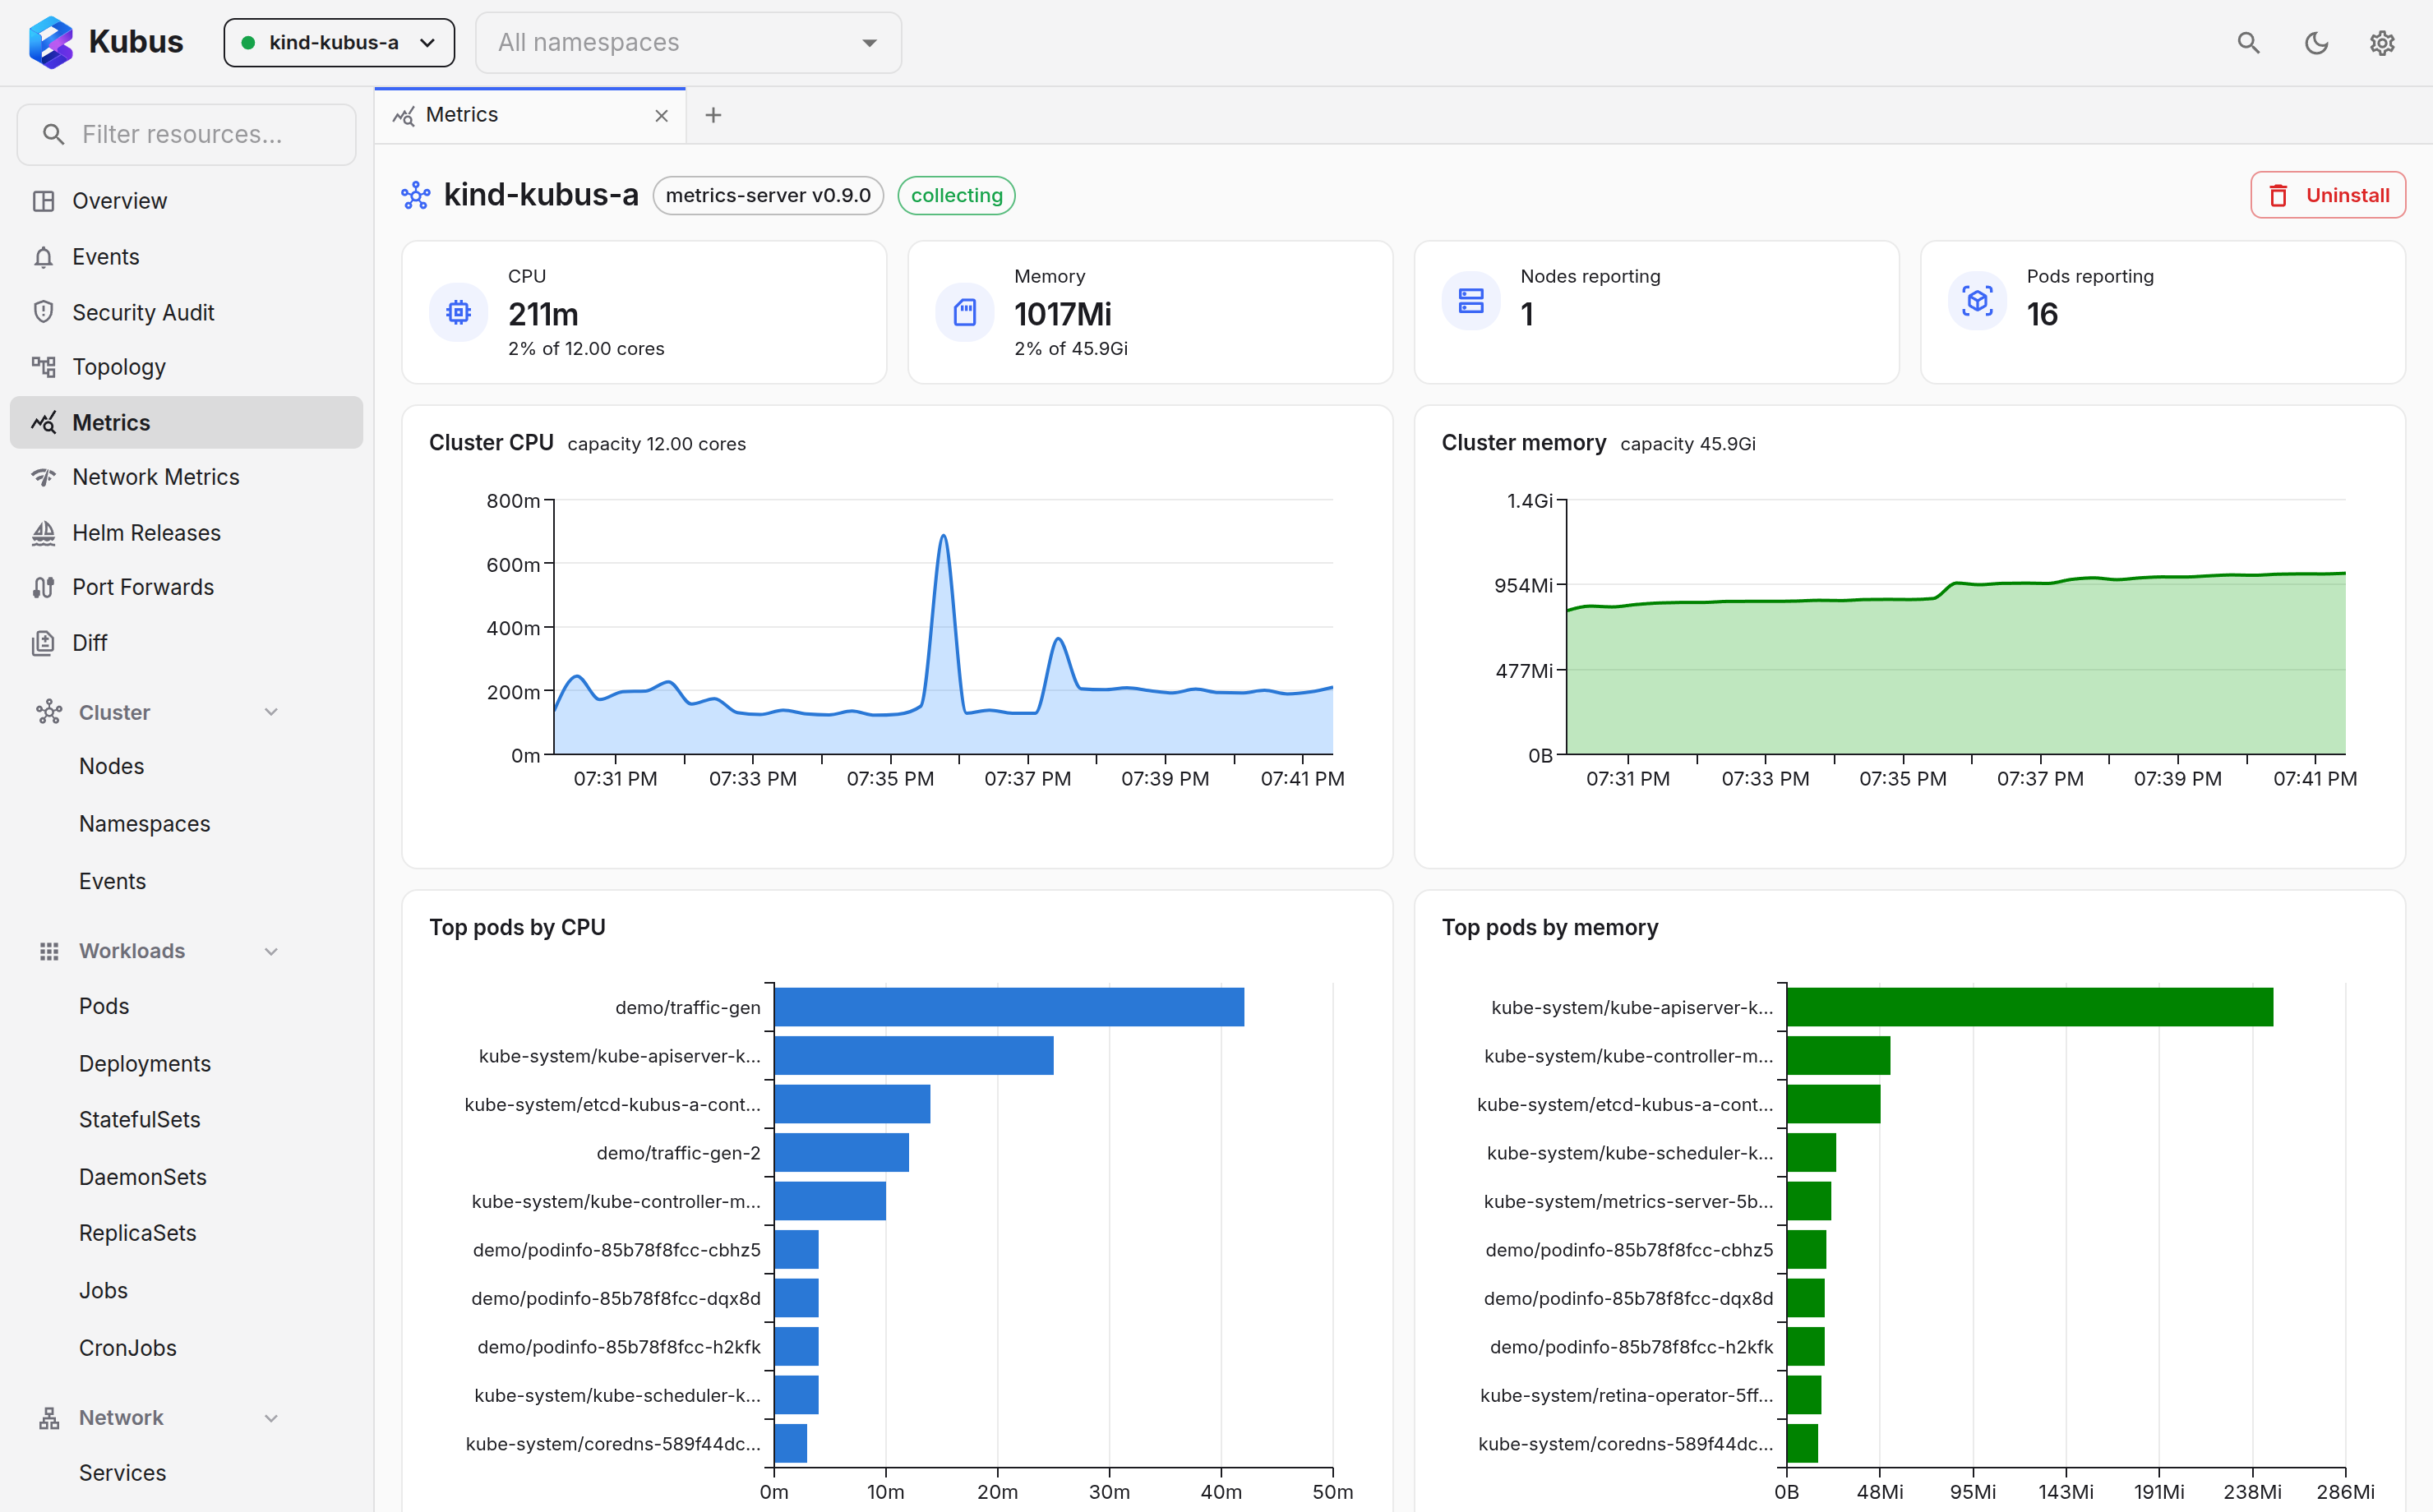Click cluster icon beside kind-kubus-a heading
Screen dimensions: 2433x1512
[x=416, y=195]
